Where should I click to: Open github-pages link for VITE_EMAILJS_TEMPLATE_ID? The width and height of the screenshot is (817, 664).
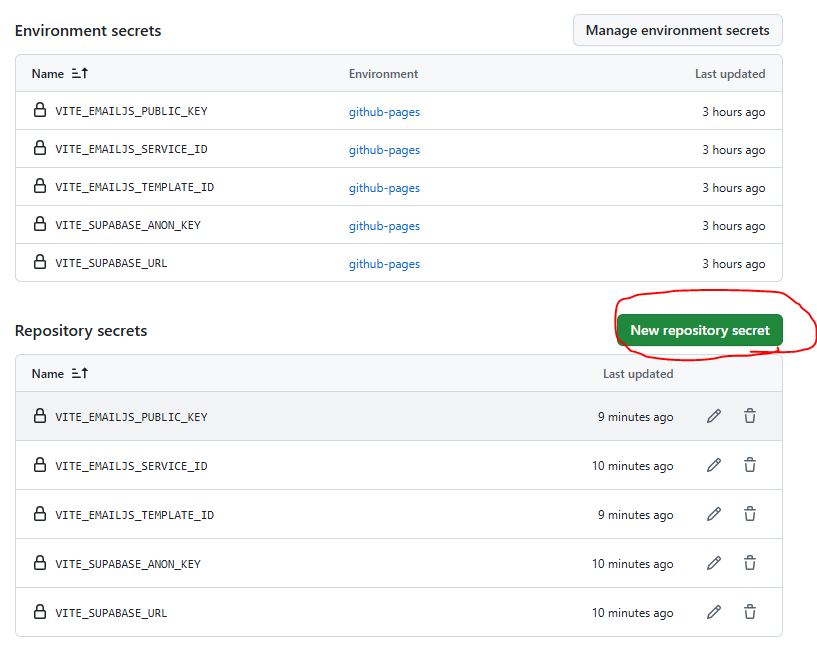pos(384,188)
